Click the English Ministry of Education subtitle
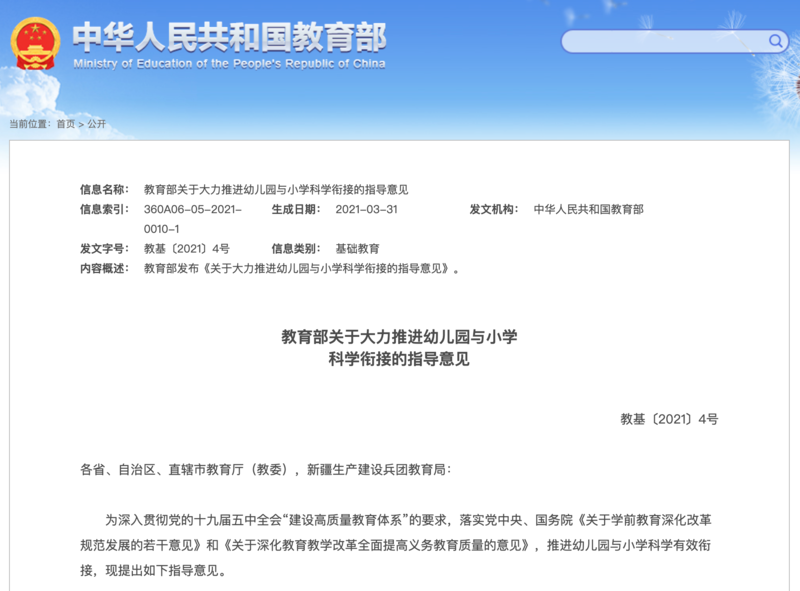This screenshot has width=800, height=591. [x=229, y=63]
